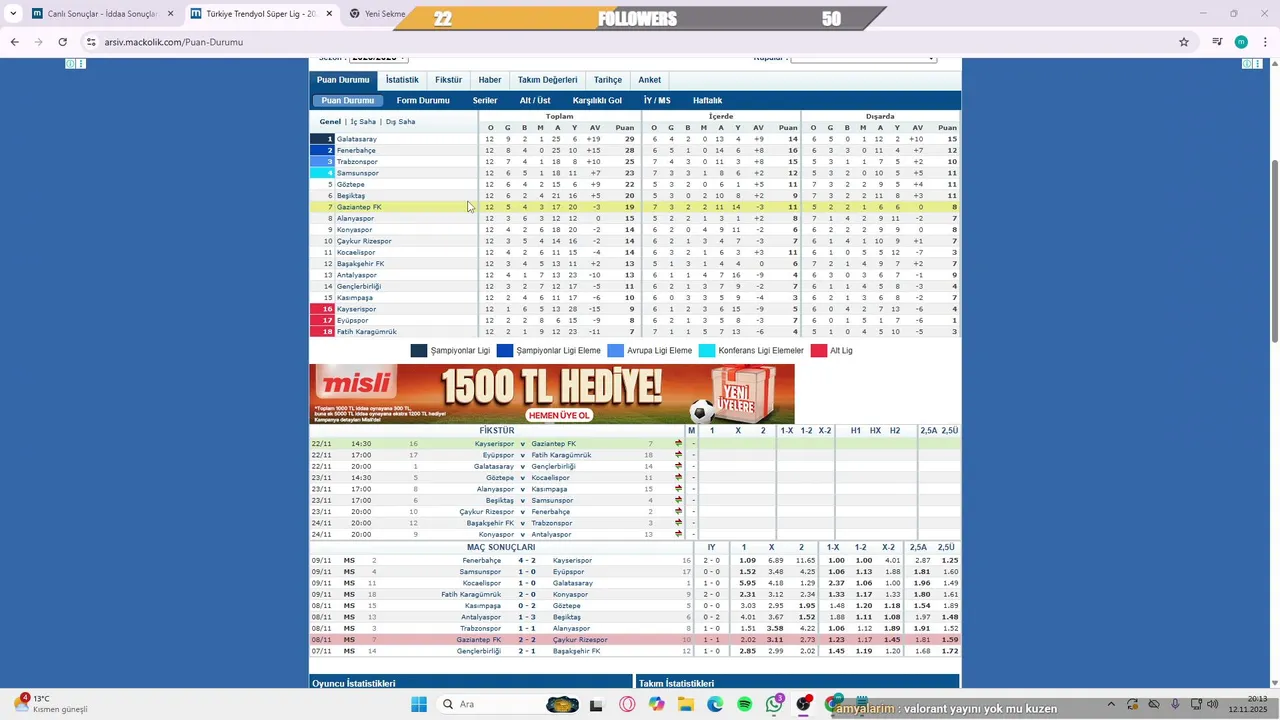1280x720 pixels.
Task: Open Chrome three-dot menu
Action: tap(1265, 42)
